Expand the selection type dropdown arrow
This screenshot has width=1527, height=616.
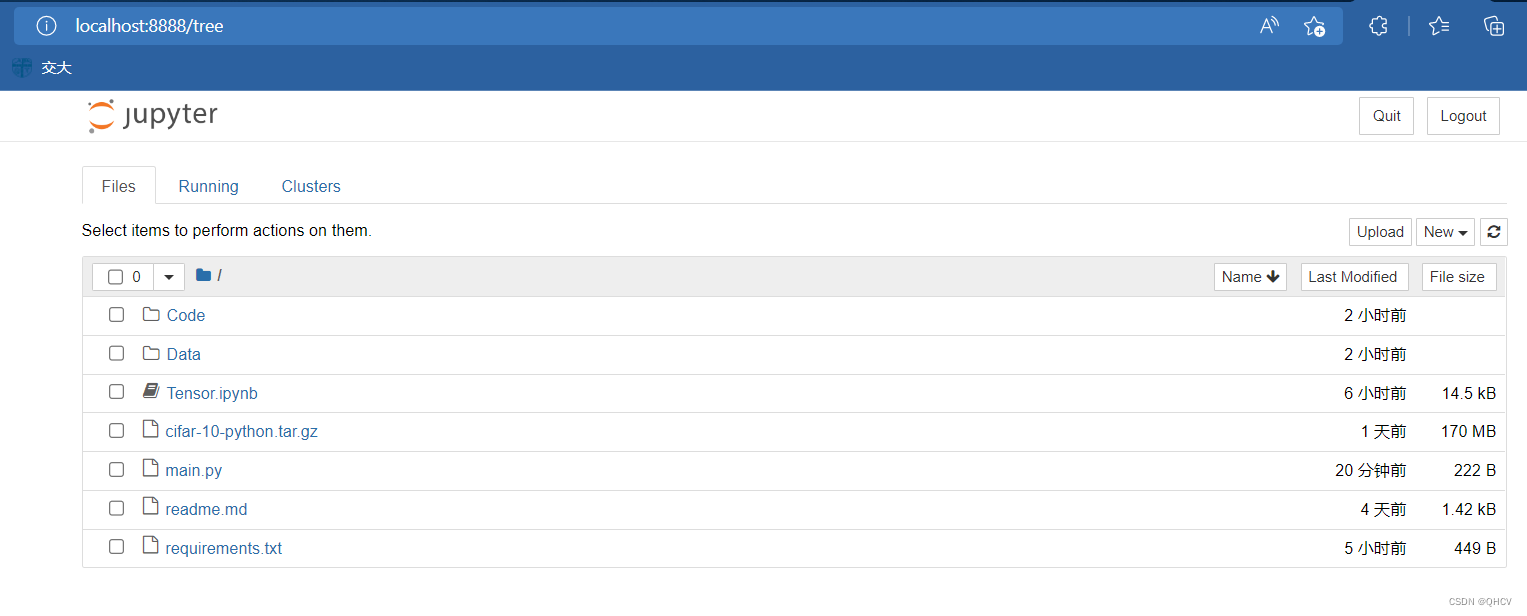(168, 277)
